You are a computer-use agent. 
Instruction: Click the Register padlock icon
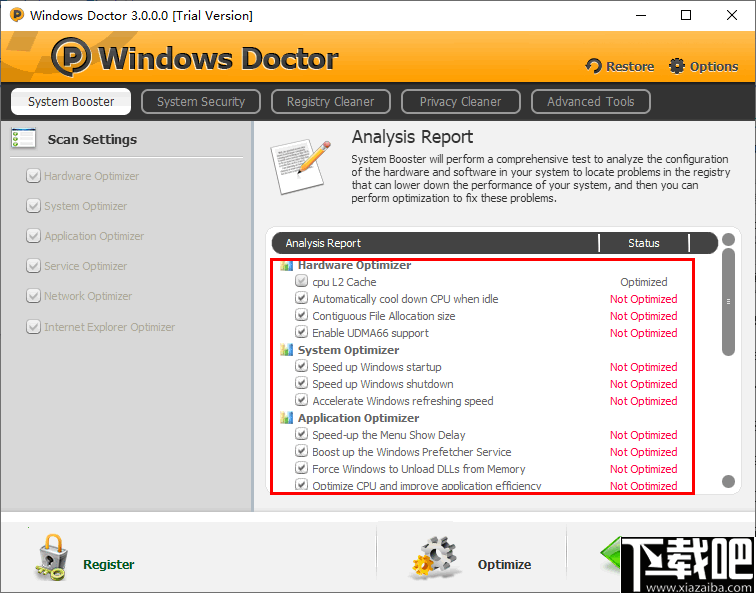click(x=51, y=557)
